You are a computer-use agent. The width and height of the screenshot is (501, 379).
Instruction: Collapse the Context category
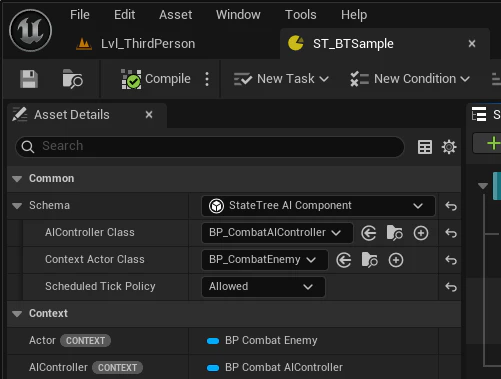pyautogui.click(x=17, y=314)
